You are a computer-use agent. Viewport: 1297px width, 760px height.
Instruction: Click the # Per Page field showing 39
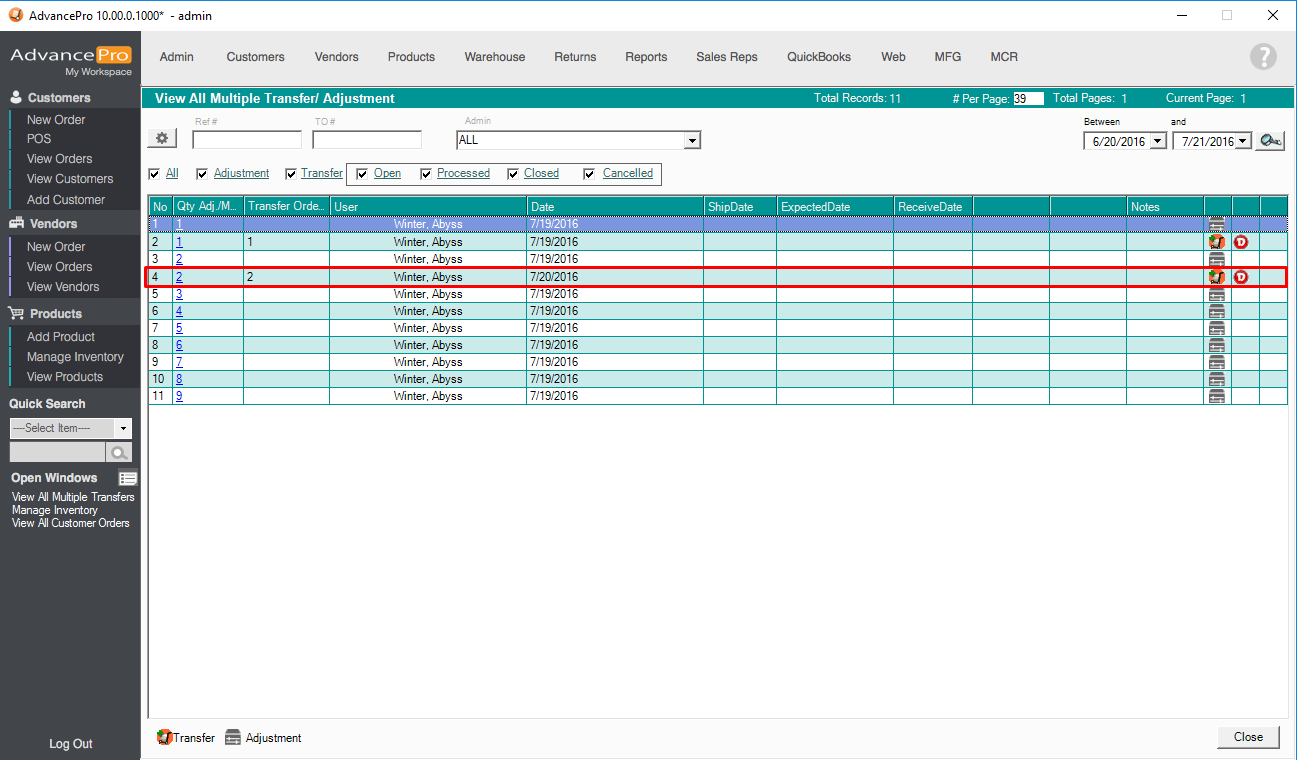pos(1028,98)
